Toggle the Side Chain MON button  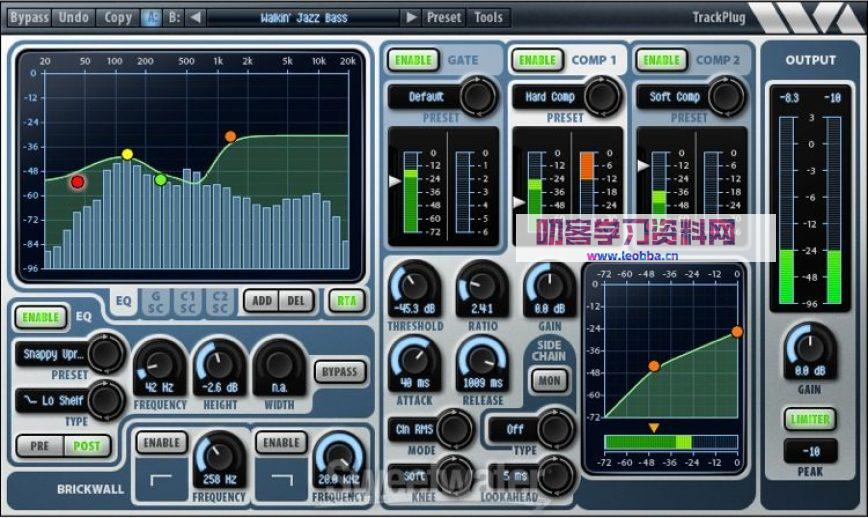[x=549, y=381]
